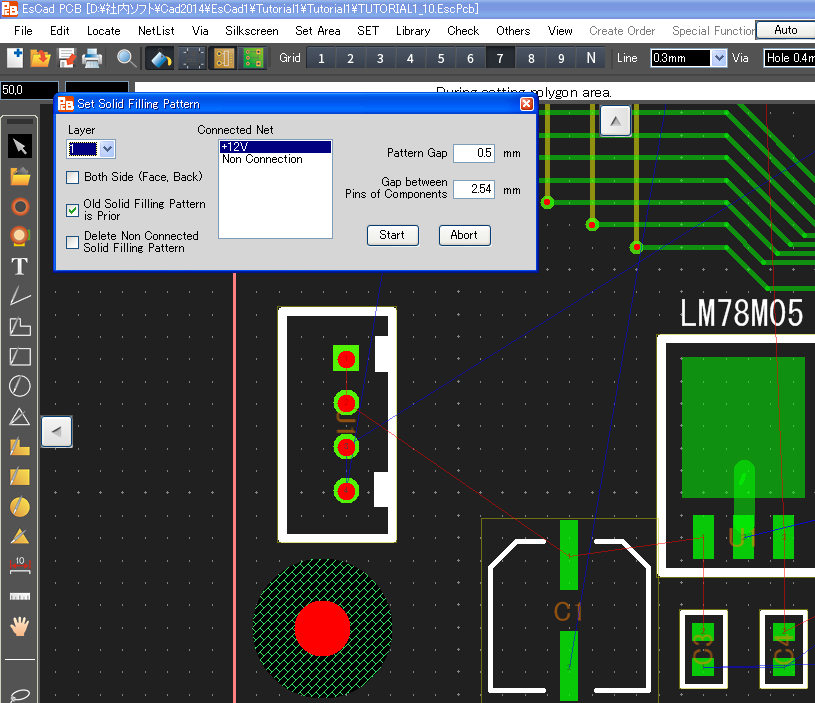Click the Start button
815x703 pixels.
click(392, 235)
